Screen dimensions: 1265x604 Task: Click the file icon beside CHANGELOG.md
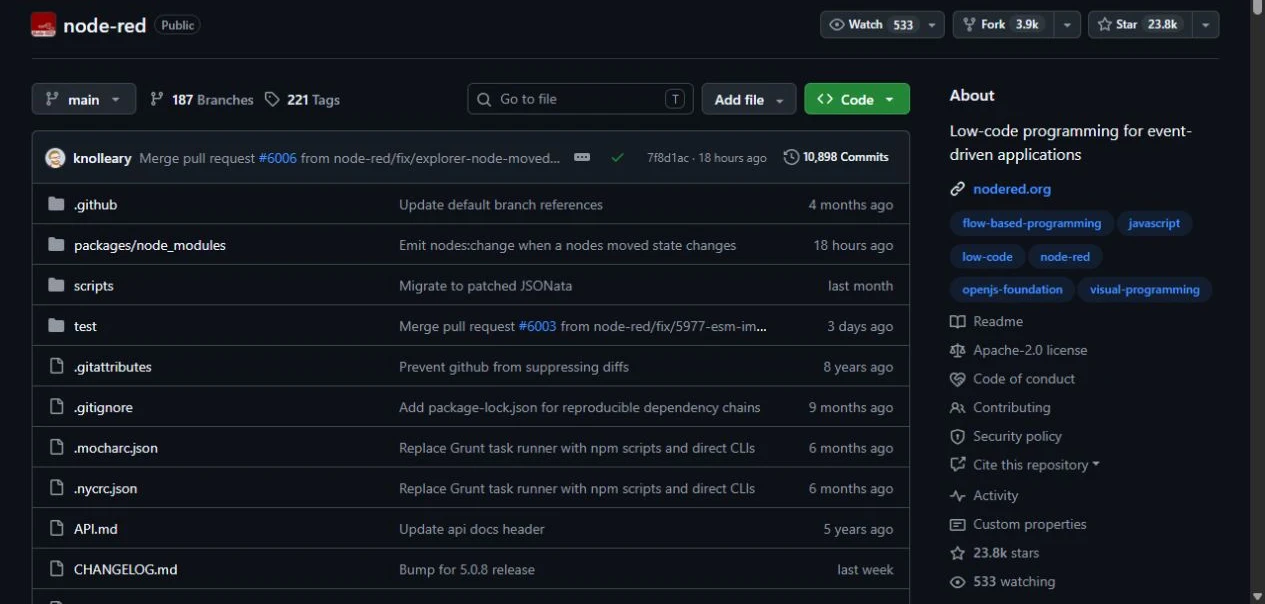coord(56,569)
